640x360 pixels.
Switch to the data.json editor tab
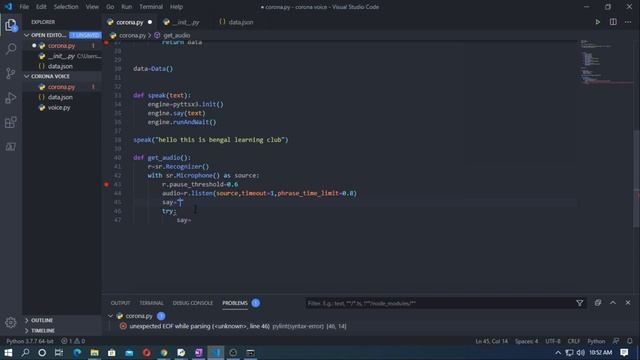[240, 22]
